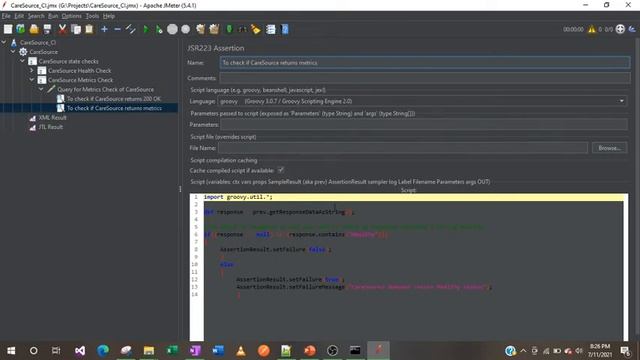
Task: Open File Explorer from taskbar
Action: coord(149,350)
